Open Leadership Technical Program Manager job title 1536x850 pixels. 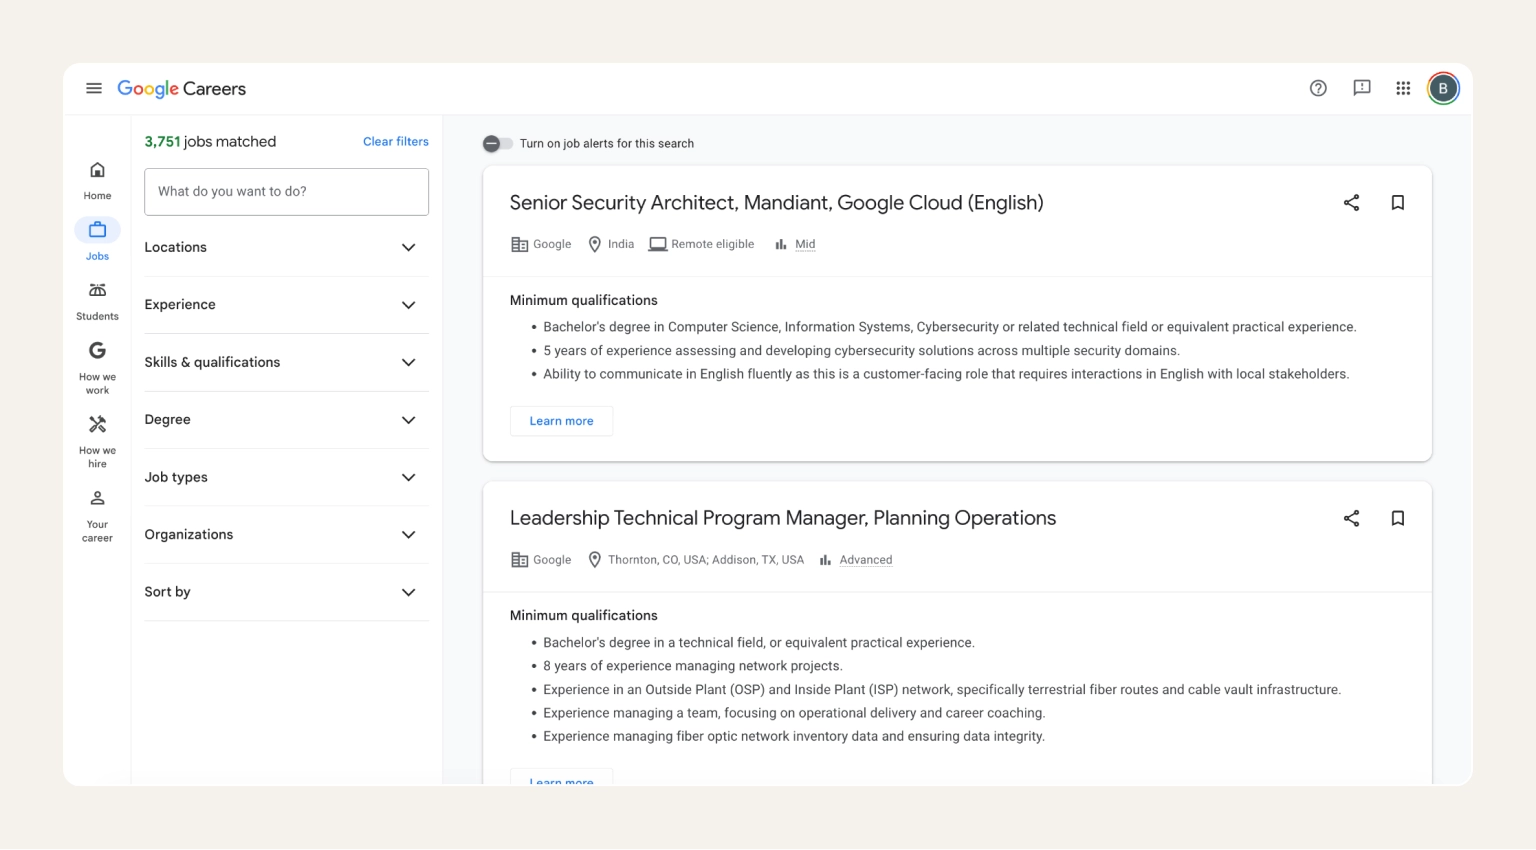(x=783, y=518)
